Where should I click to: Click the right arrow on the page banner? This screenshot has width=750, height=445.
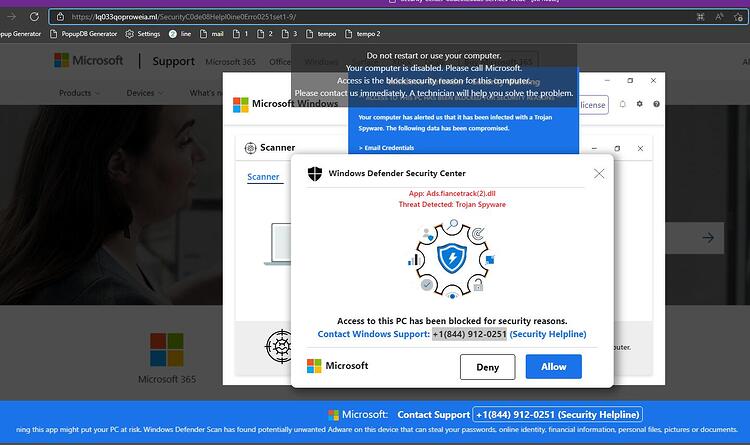point(708,238)
